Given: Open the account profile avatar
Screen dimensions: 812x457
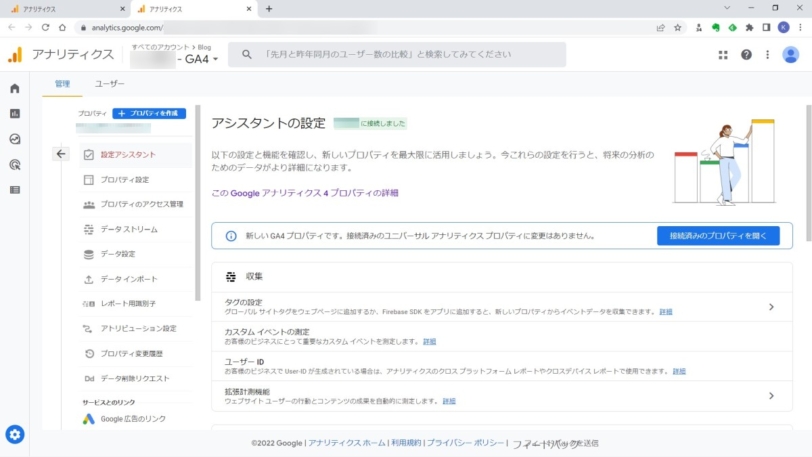Looking at the screenshot, I should click(x=790, y=54).
